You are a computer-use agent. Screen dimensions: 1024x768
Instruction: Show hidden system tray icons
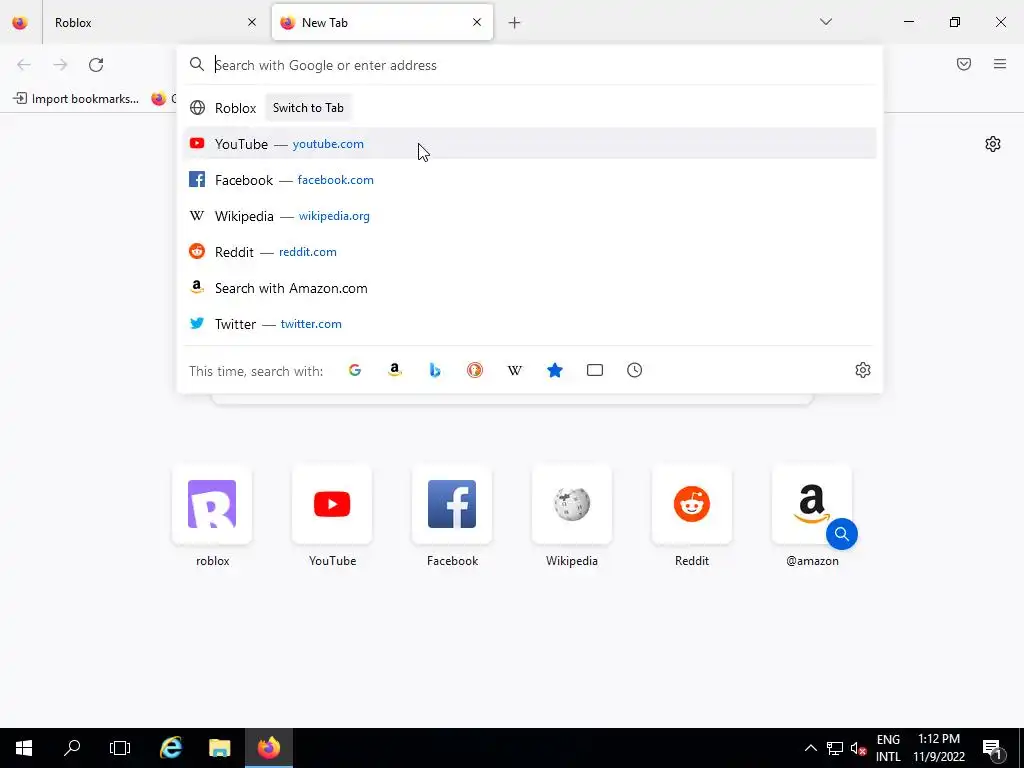pyautogui.click(x=810, y=748)
